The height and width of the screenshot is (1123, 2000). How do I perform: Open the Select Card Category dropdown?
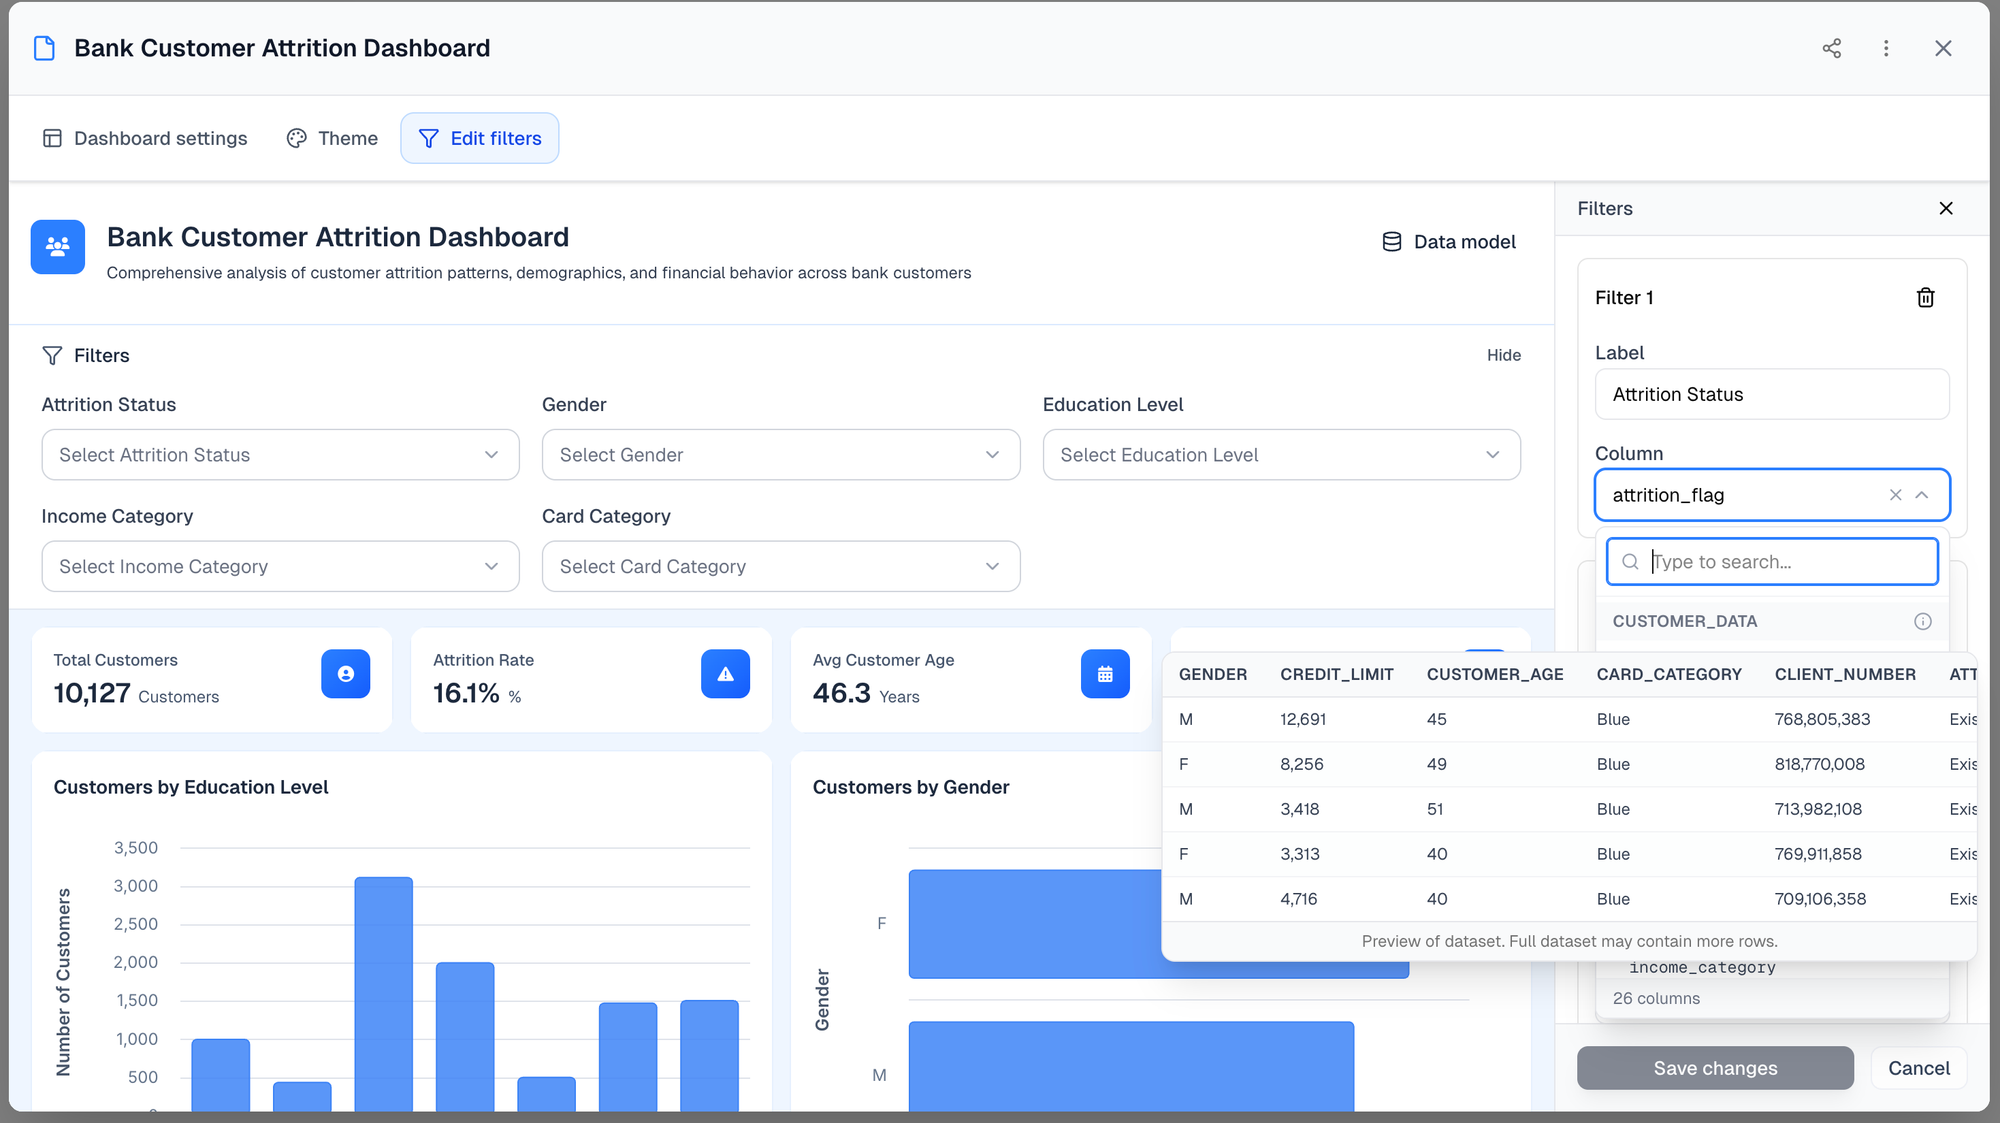tap(780, 567)
